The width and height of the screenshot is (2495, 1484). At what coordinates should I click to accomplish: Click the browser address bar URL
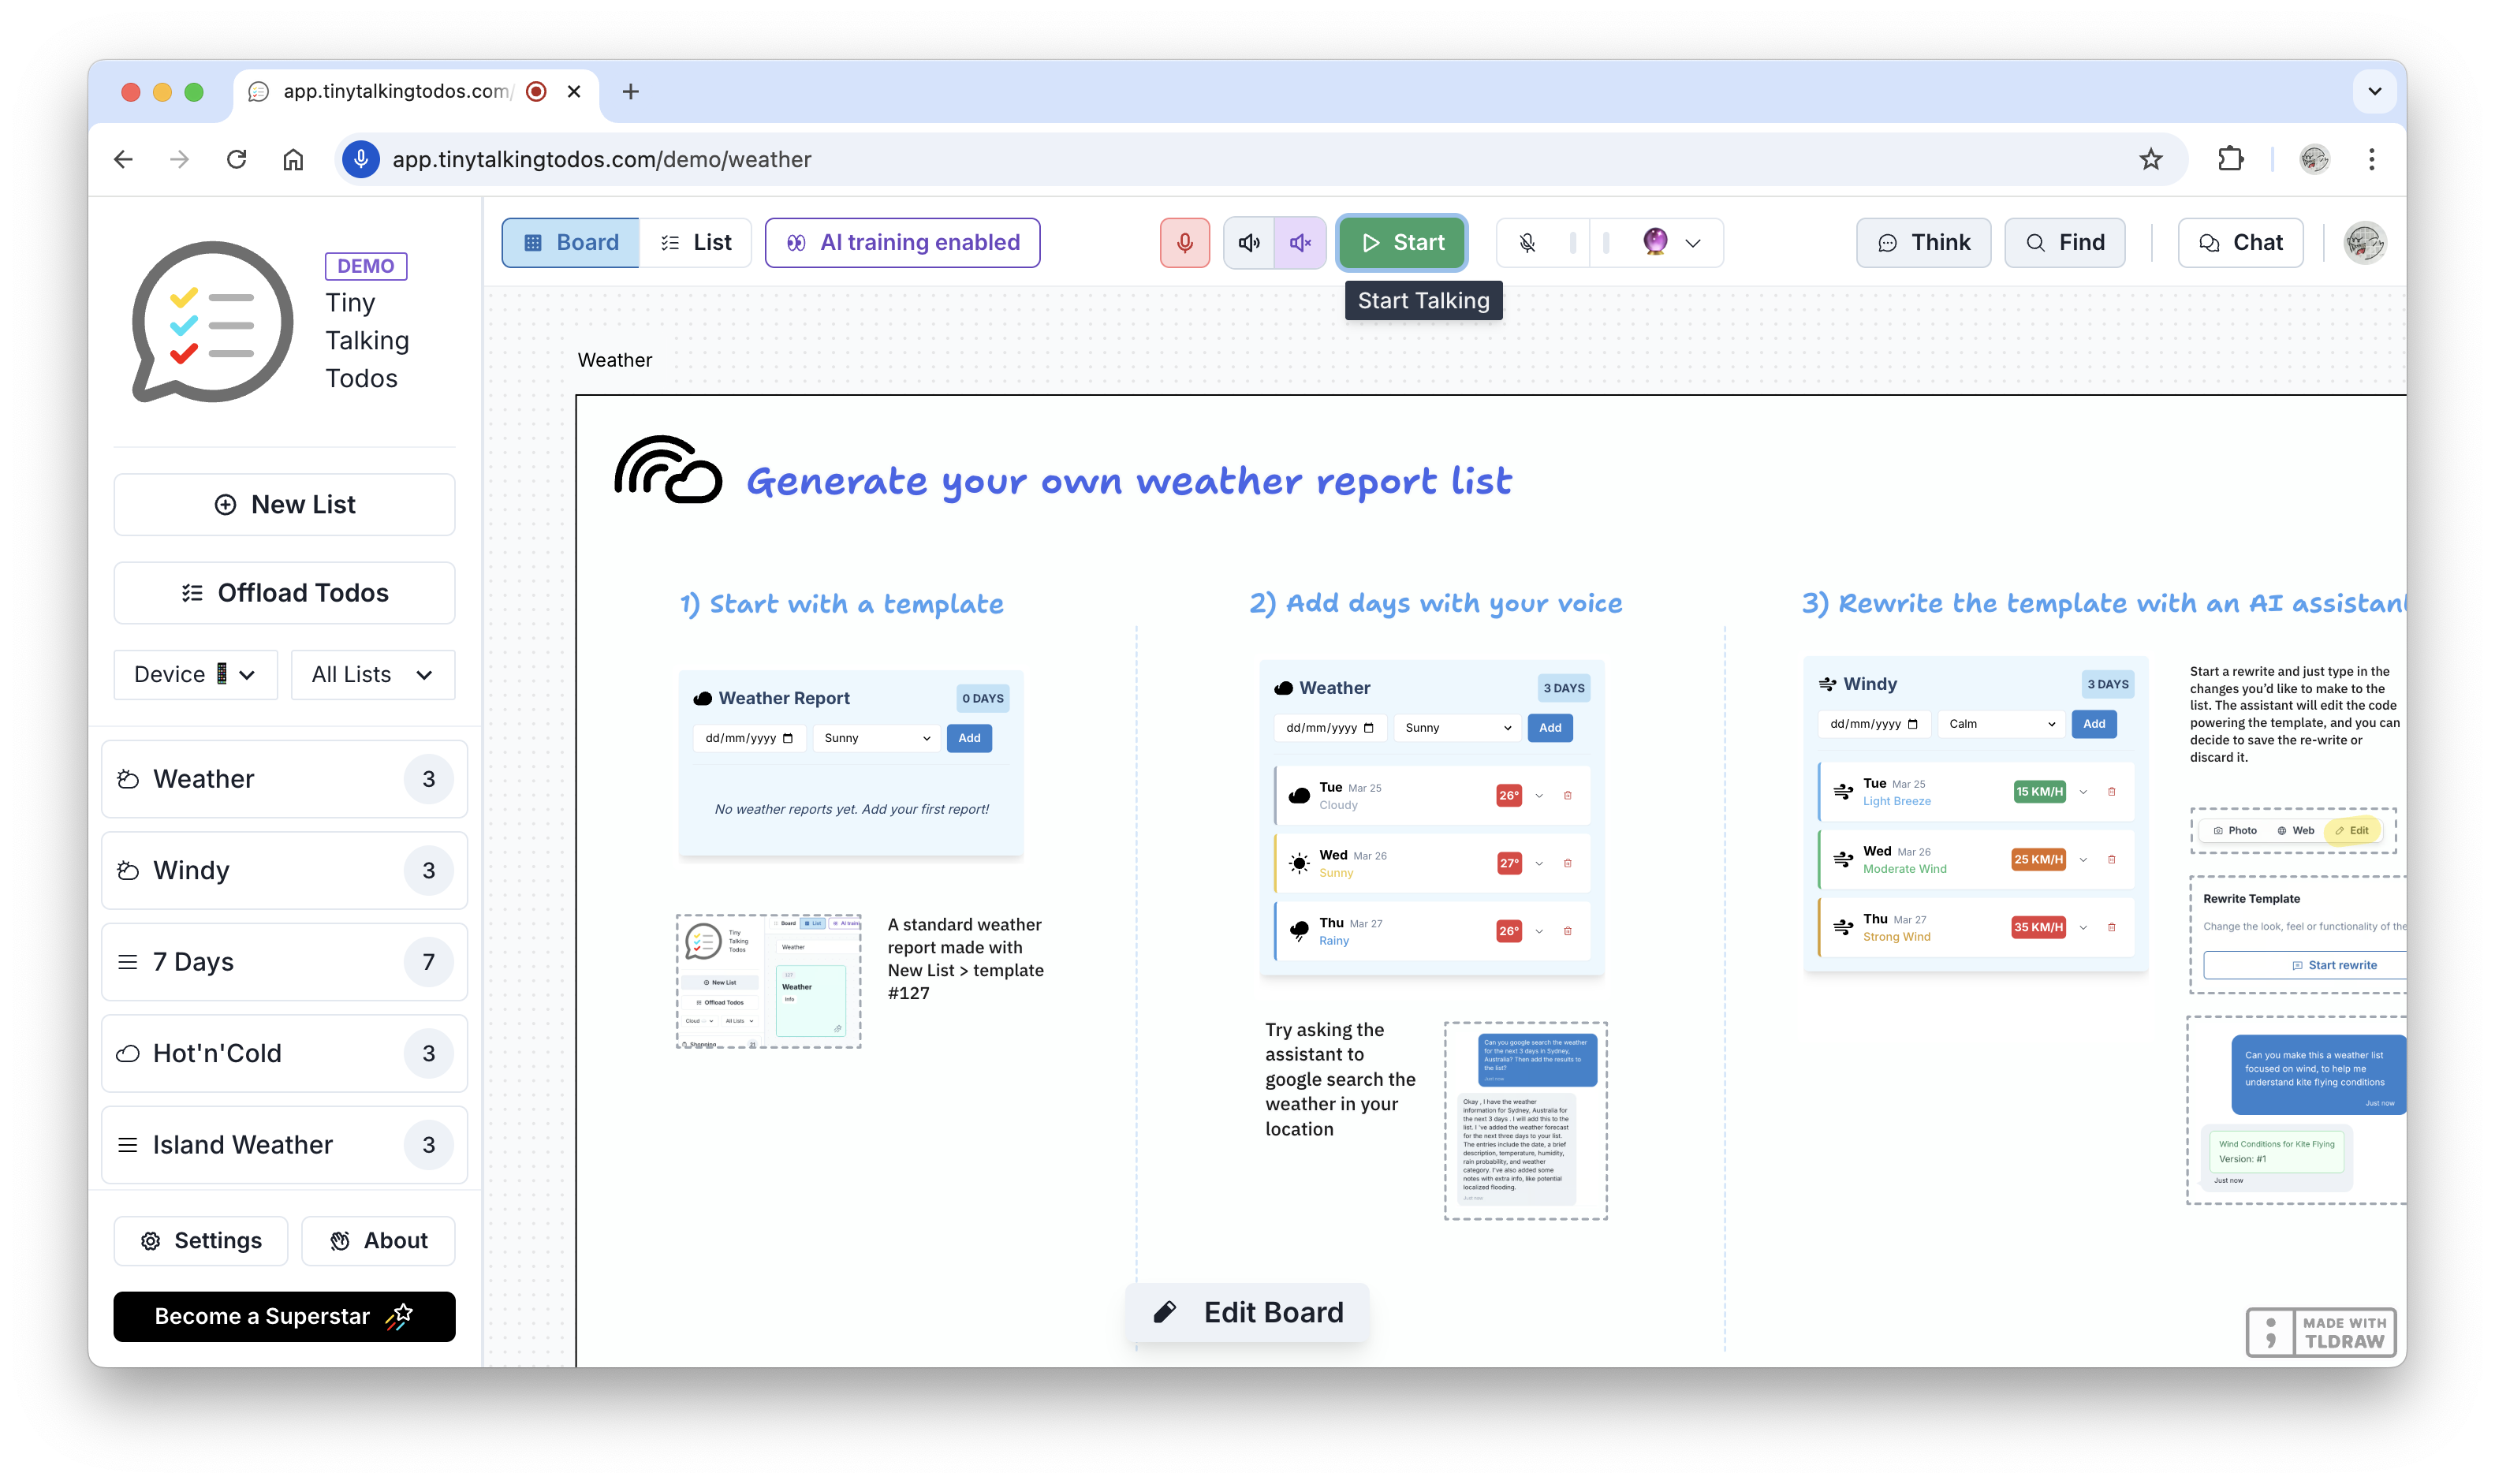[x=601, y=159]
